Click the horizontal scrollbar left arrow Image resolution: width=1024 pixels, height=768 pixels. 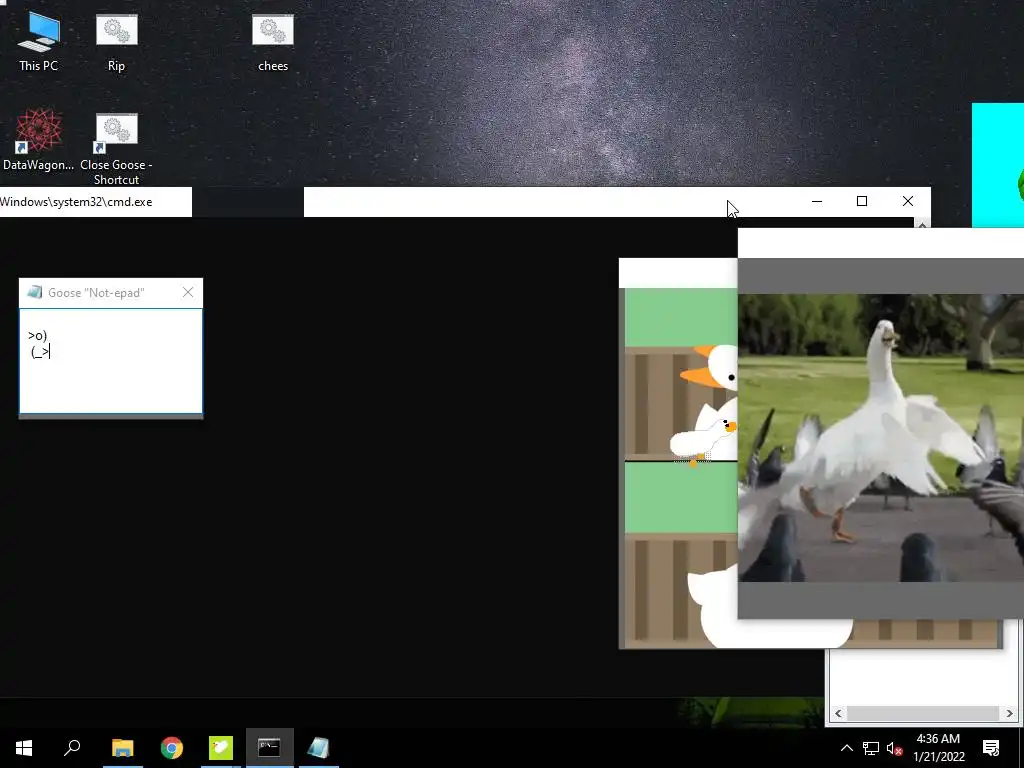(839, 713)
